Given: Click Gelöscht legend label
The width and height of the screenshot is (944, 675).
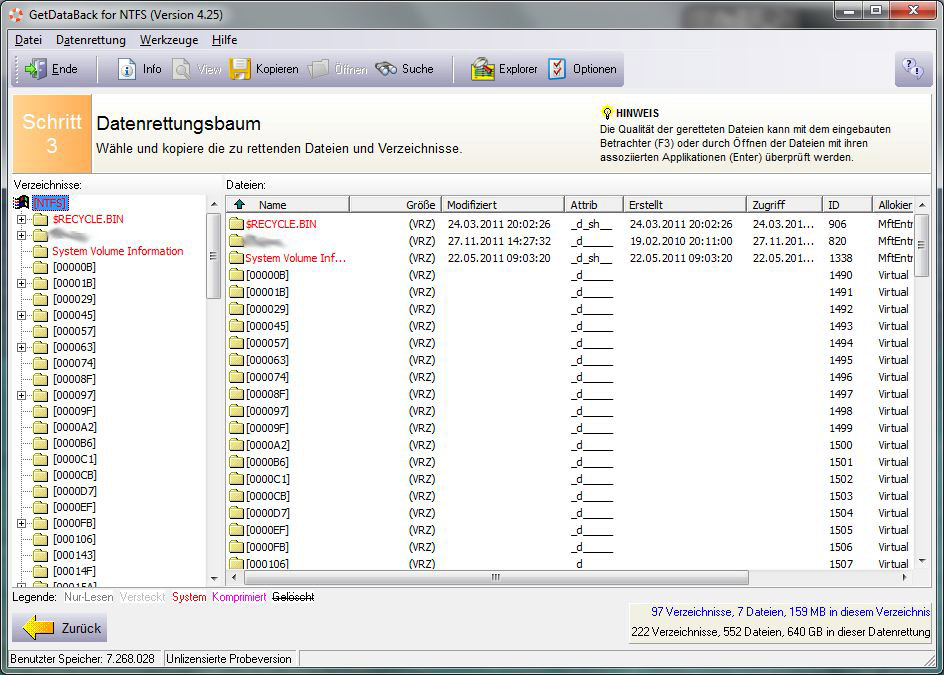Looking at the screenshot, I should point(293,597).
